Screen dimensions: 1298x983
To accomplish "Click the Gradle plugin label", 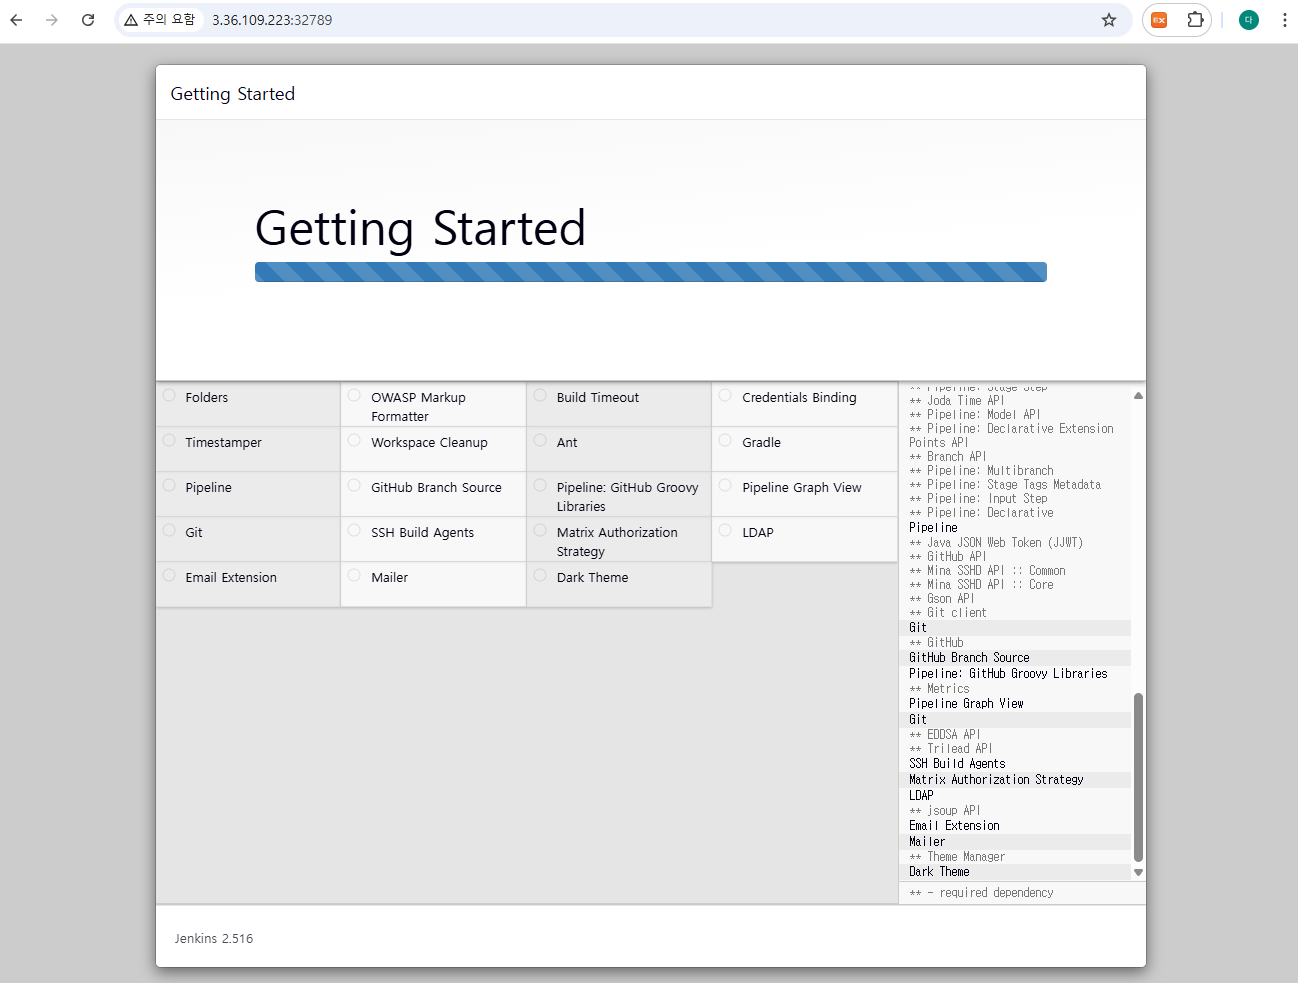I will (761, 442).
